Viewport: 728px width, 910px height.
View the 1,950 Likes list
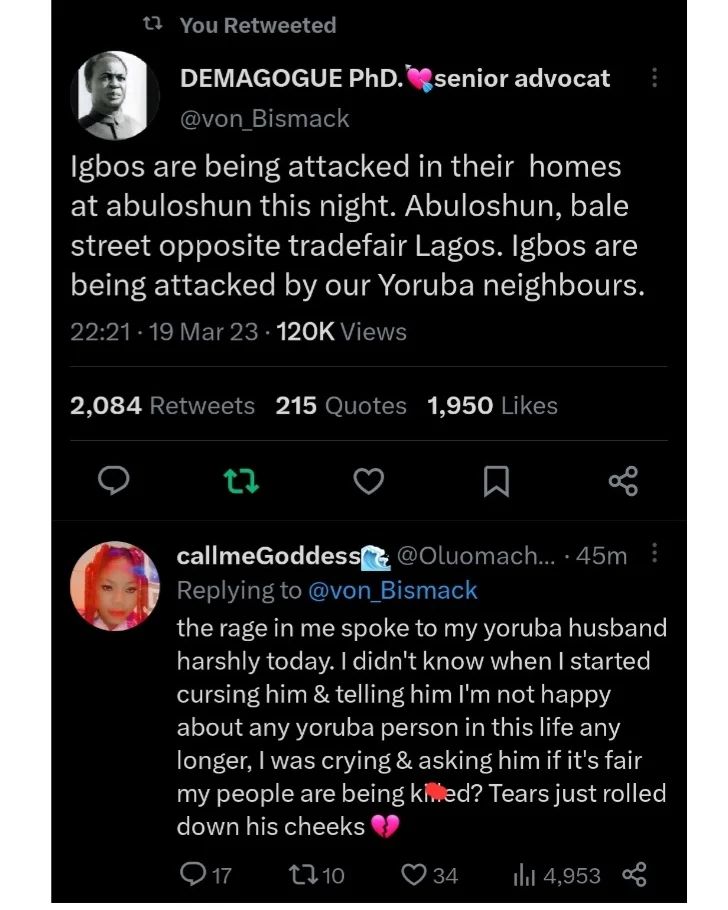pyautogui.click(x=492, y=405)
